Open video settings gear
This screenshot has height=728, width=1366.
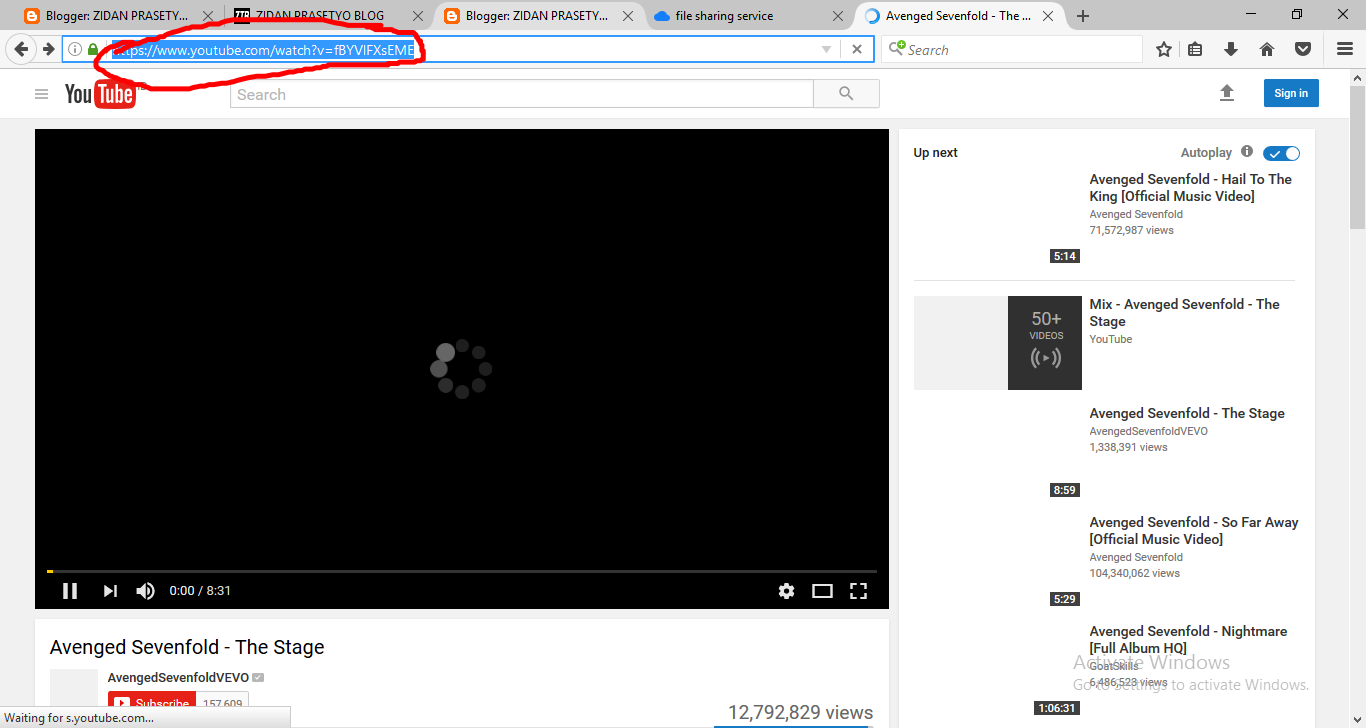786,591
